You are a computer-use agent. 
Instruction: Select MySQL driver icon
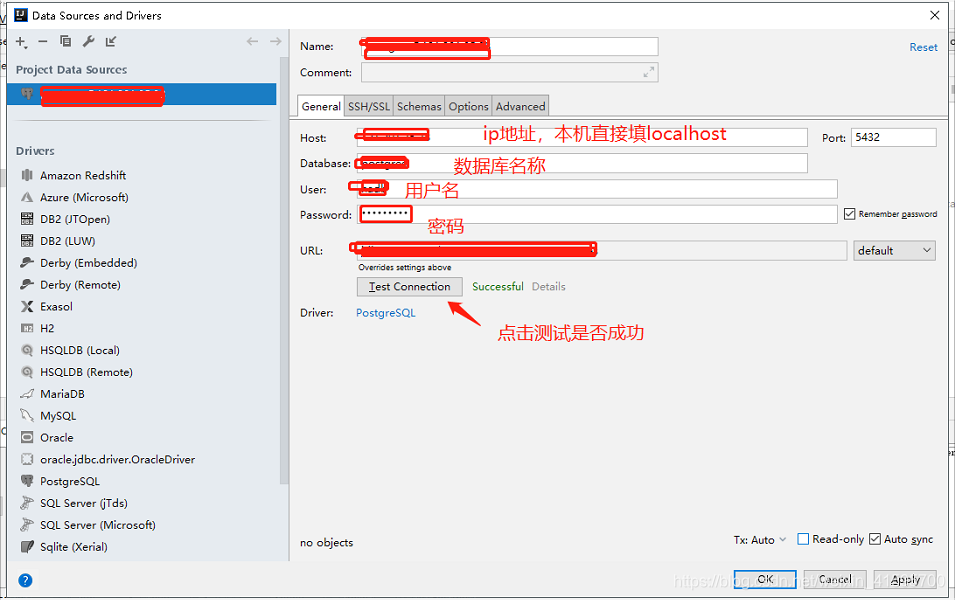(27, 416)
